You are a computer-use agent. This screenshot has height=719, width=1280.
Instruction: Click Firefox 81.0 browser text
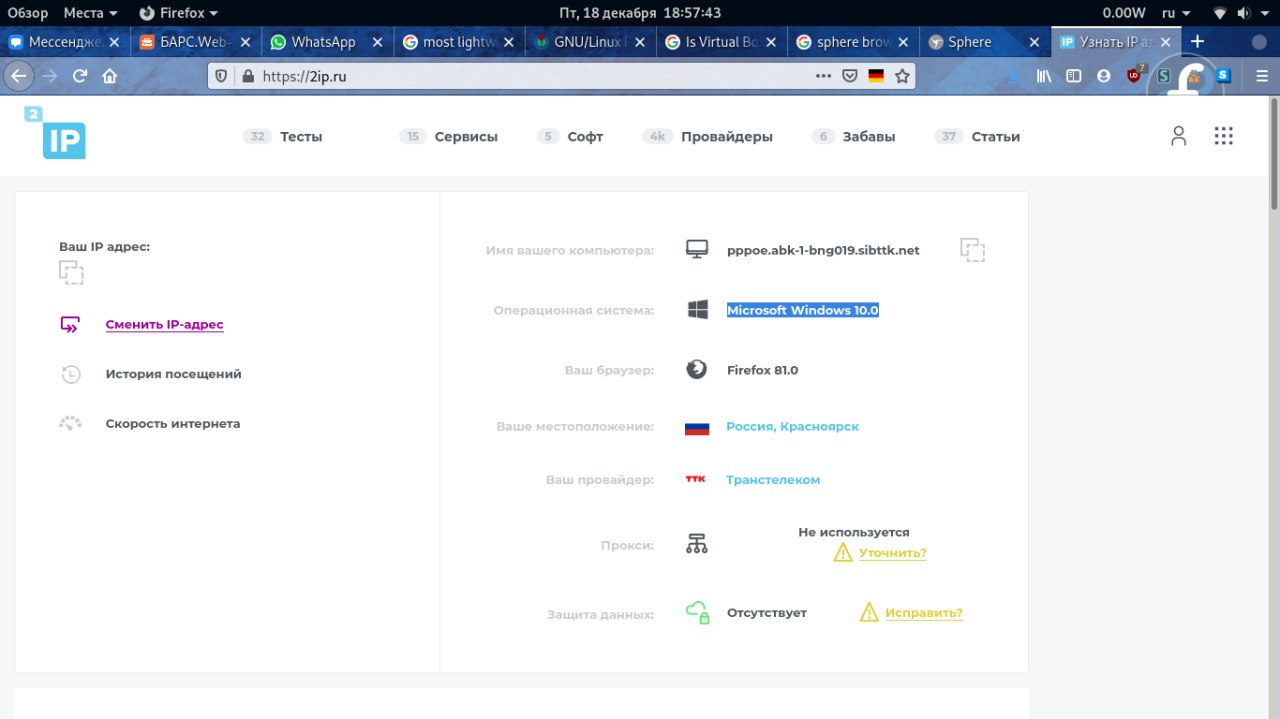click(x=762, y=370)
